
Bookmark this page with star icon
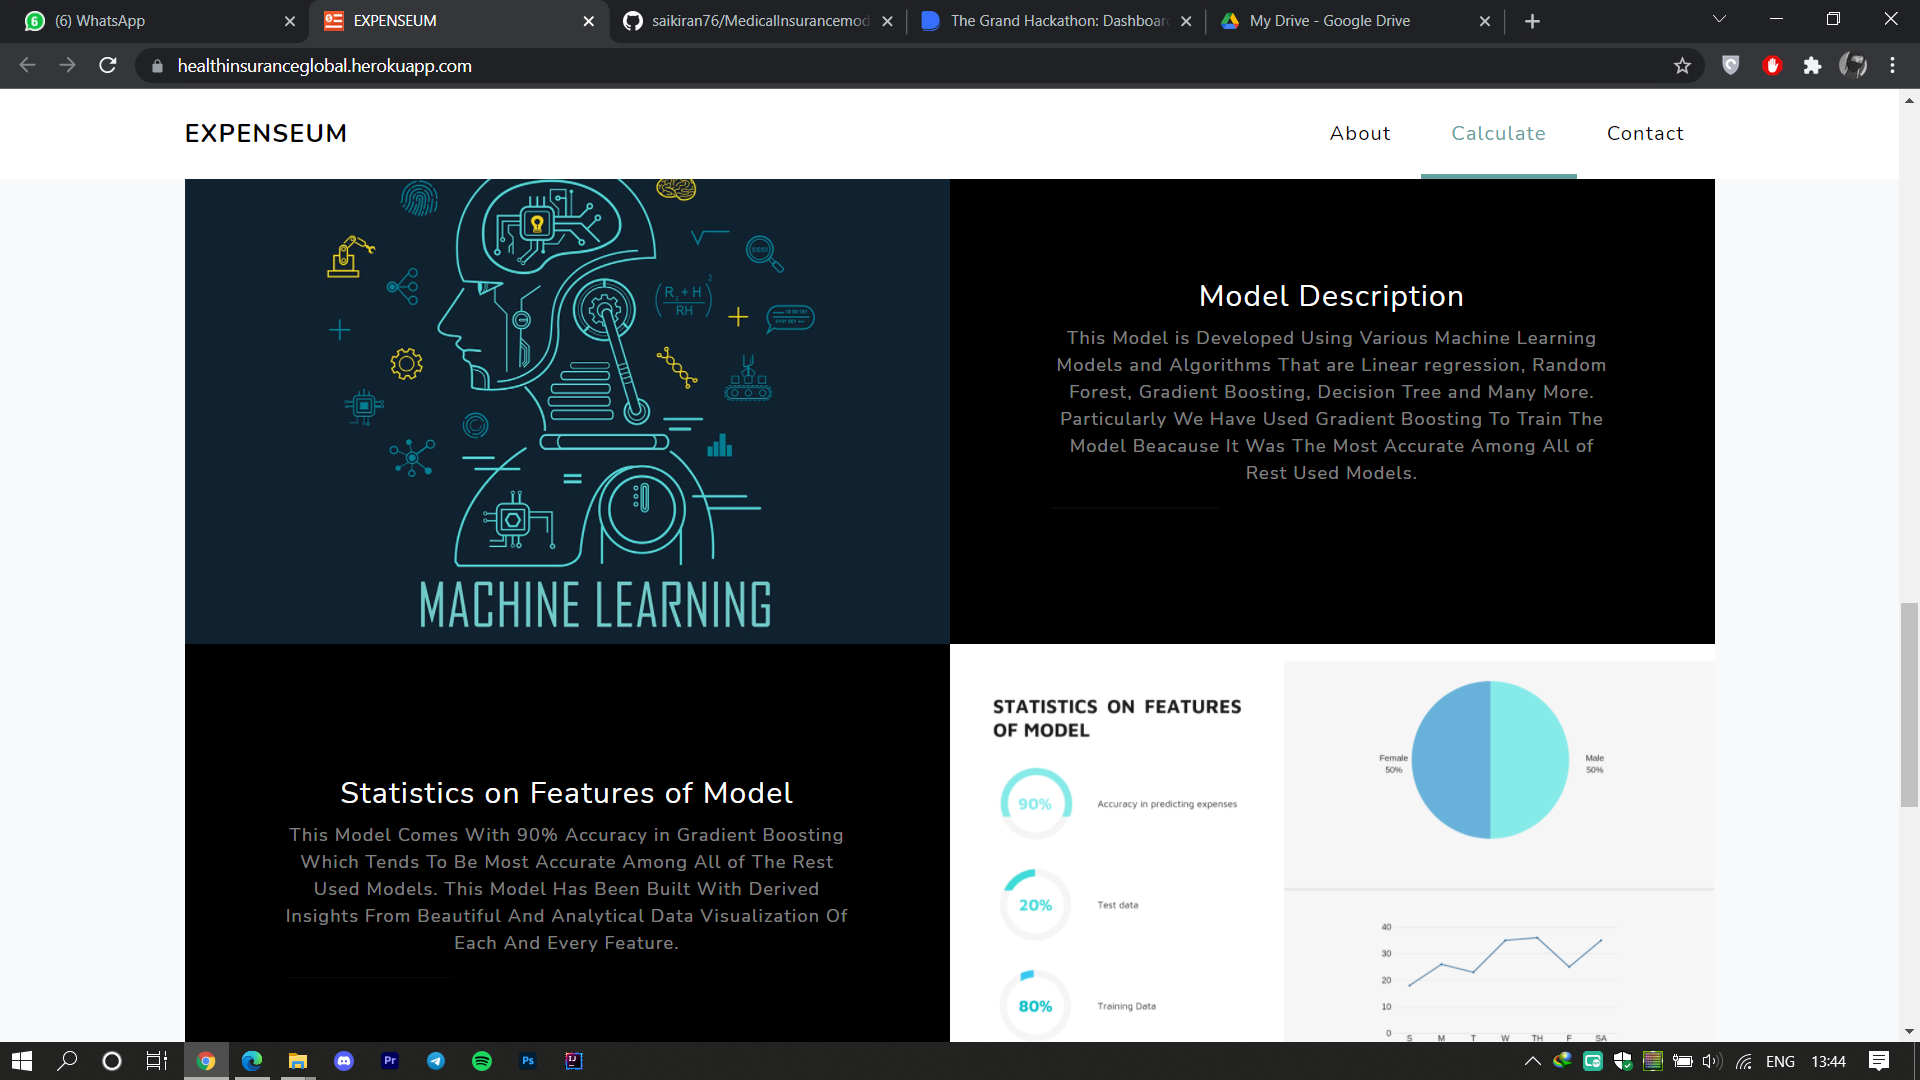[x=1682, y=66]
